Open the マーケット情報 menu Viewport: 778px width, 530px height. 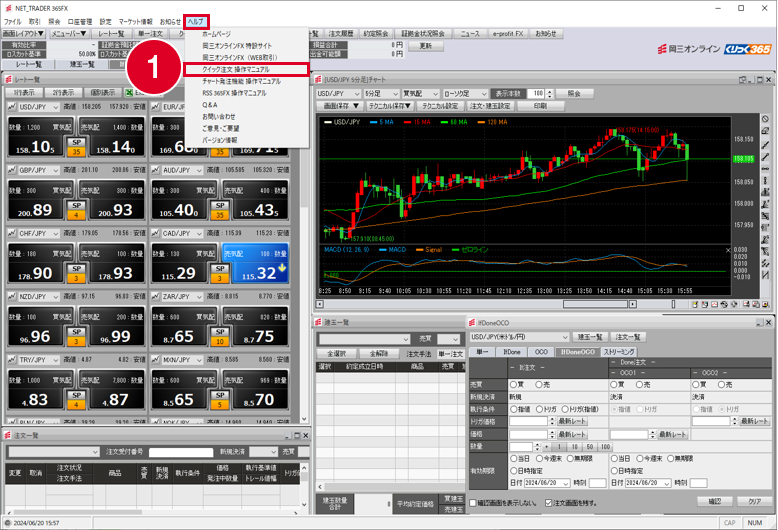coord(135,22)
